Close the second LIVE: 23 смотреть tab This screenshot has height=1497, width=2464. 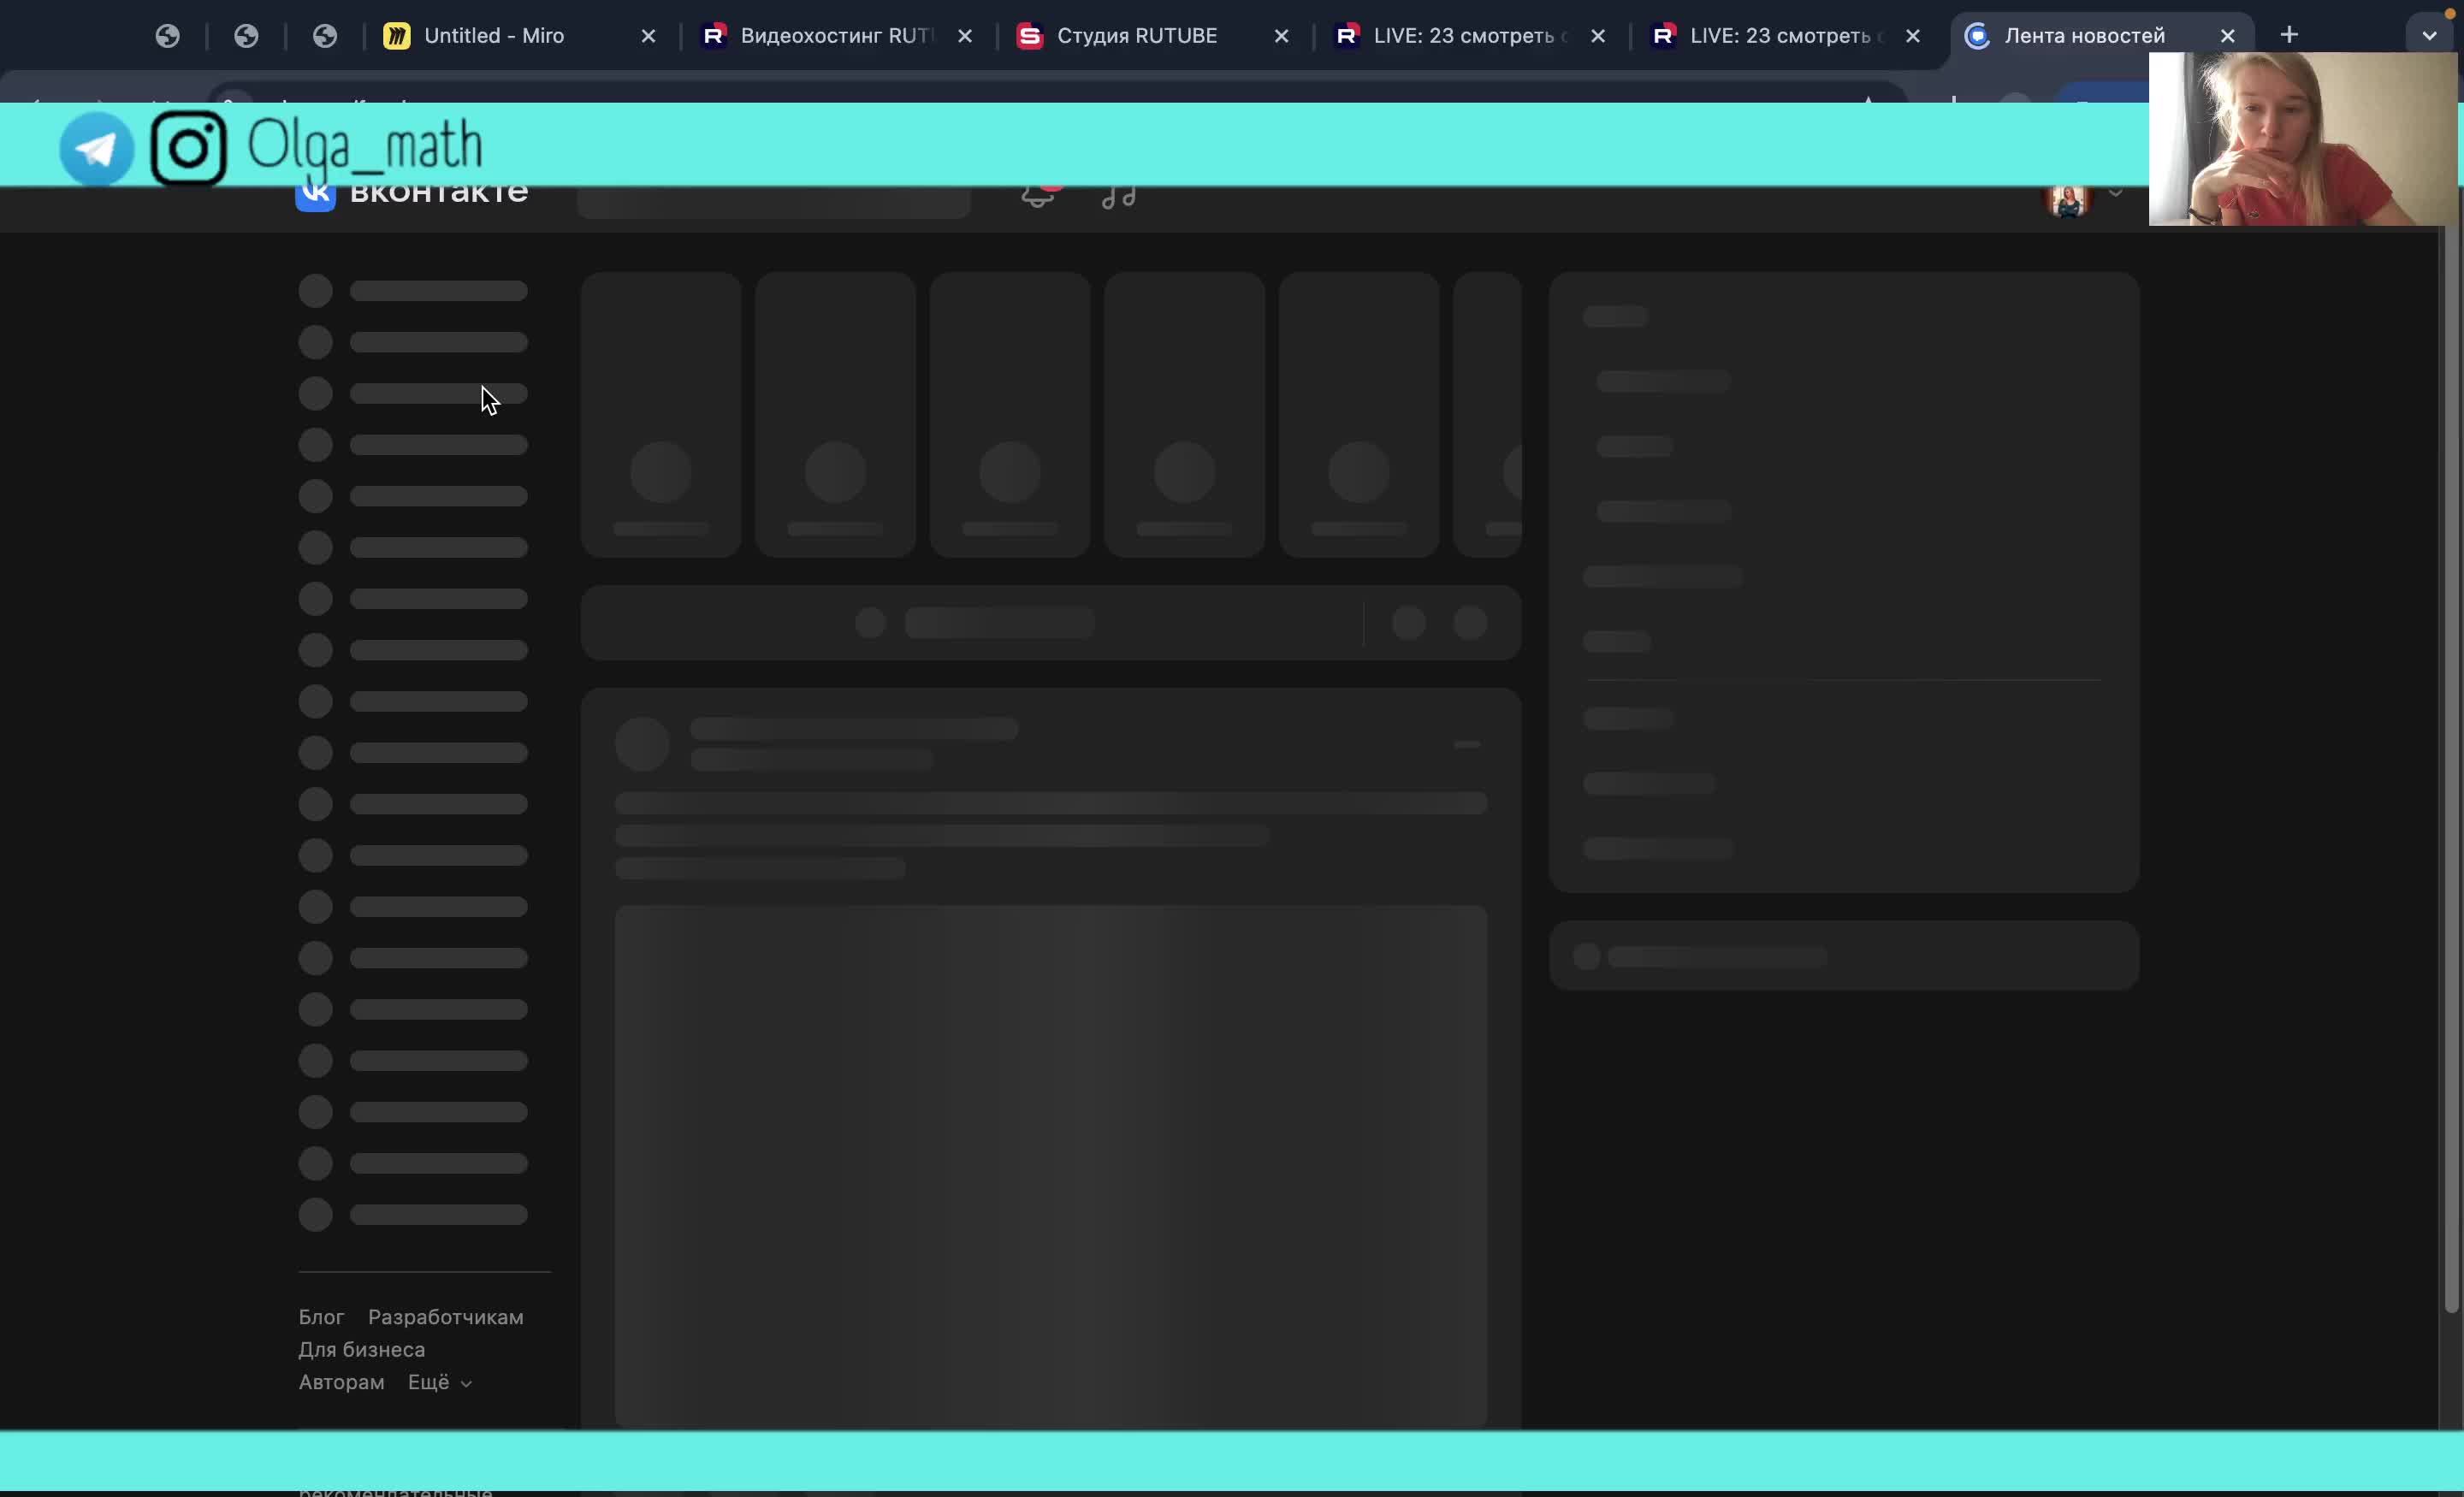[x=1913, y=36]
